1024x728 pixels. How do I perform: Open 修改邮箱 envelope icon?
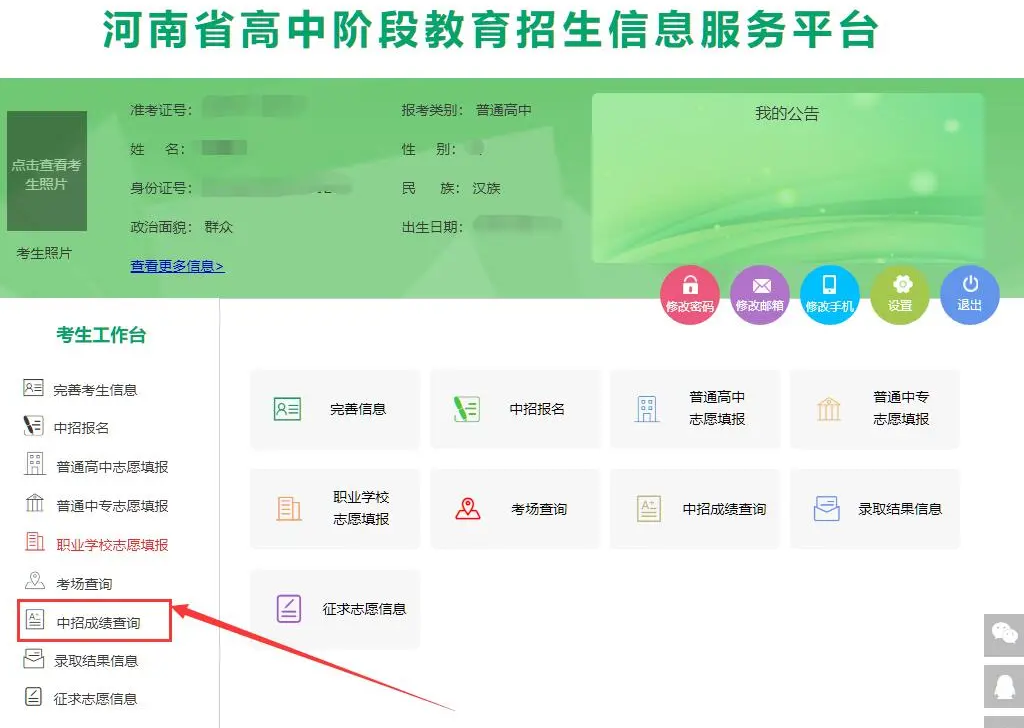tap(760, 295)
